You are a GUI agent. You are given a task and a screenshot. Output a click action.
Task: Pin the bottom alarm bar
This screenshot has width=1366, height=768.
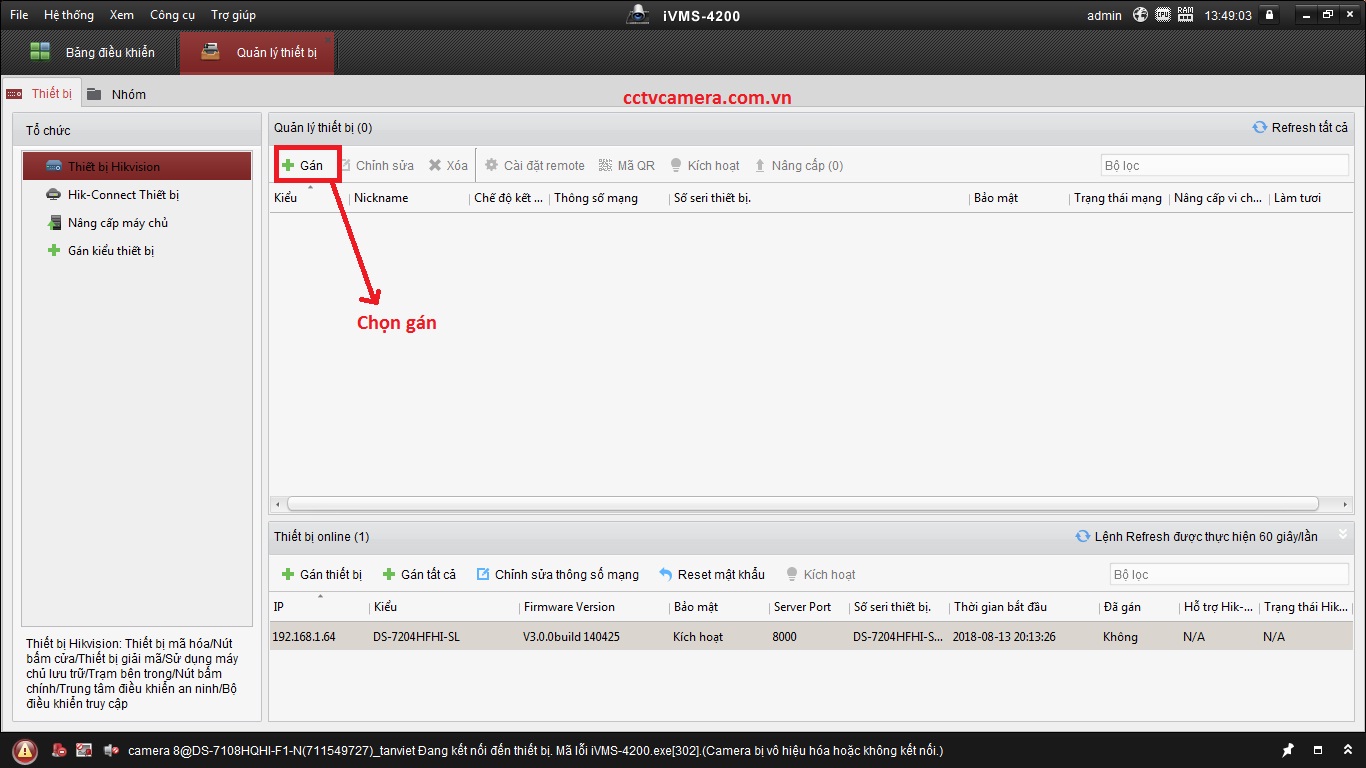pyautogui.click(x=1289, y=750)
